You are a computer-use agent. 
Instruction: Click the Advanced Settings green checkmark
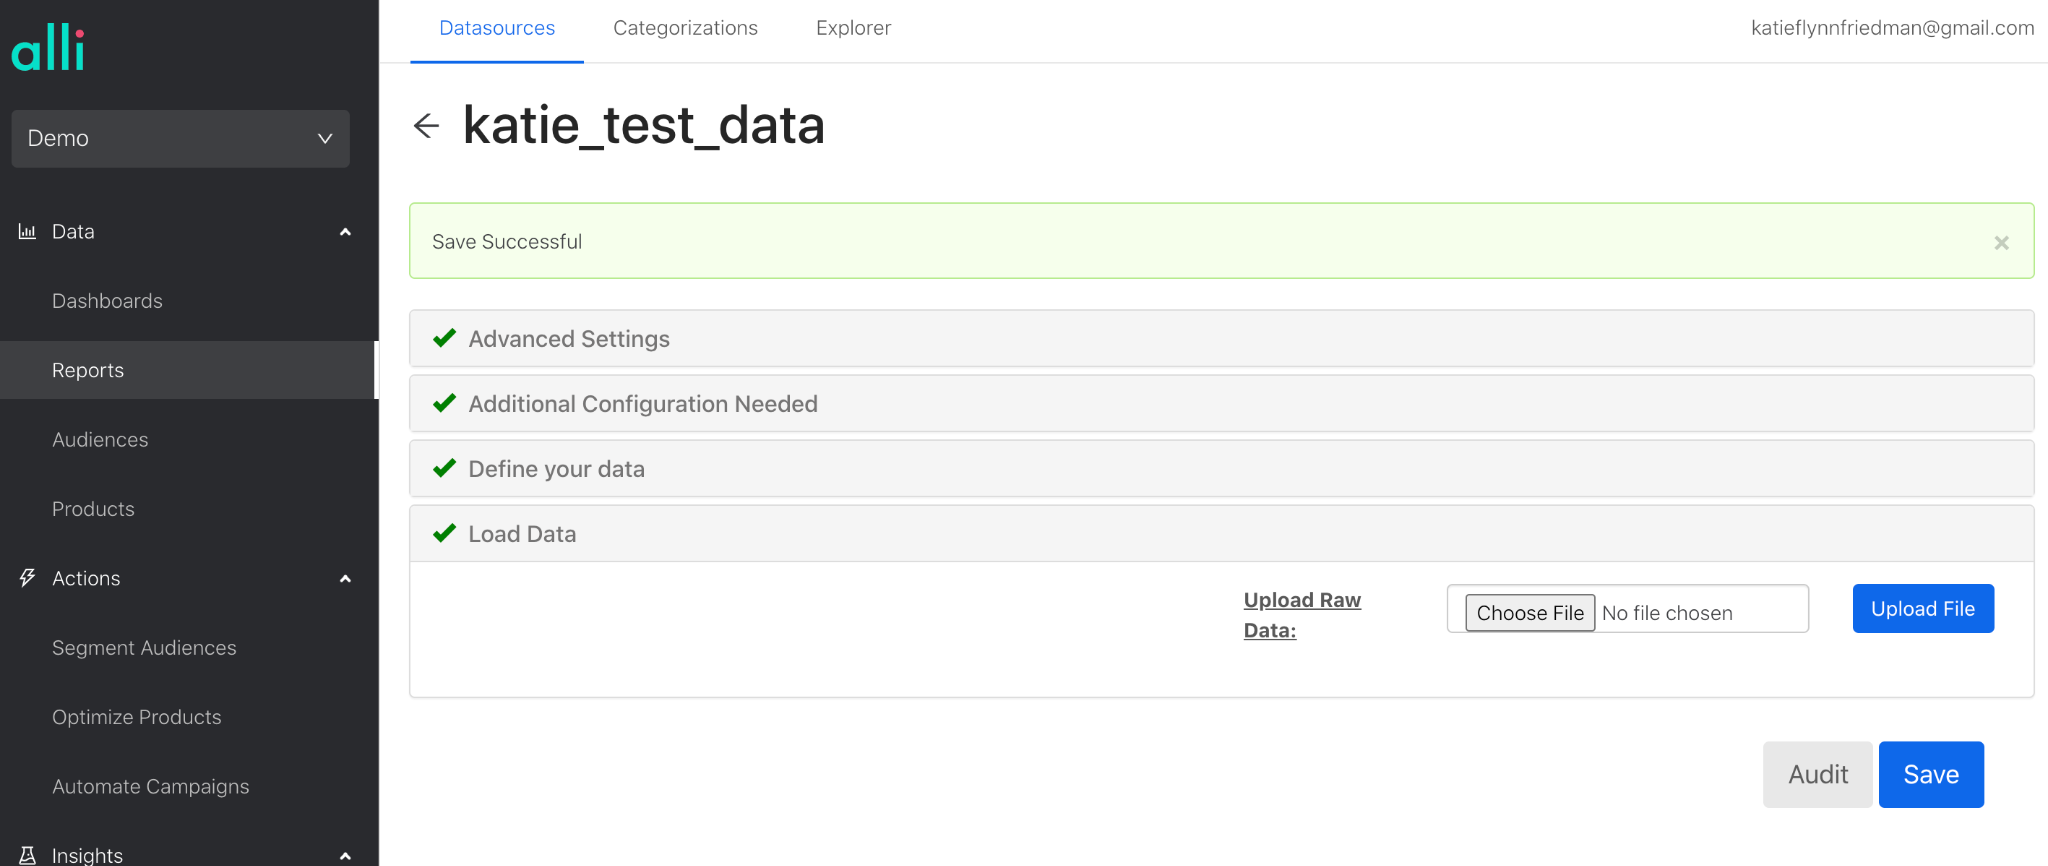click(445, 339)
